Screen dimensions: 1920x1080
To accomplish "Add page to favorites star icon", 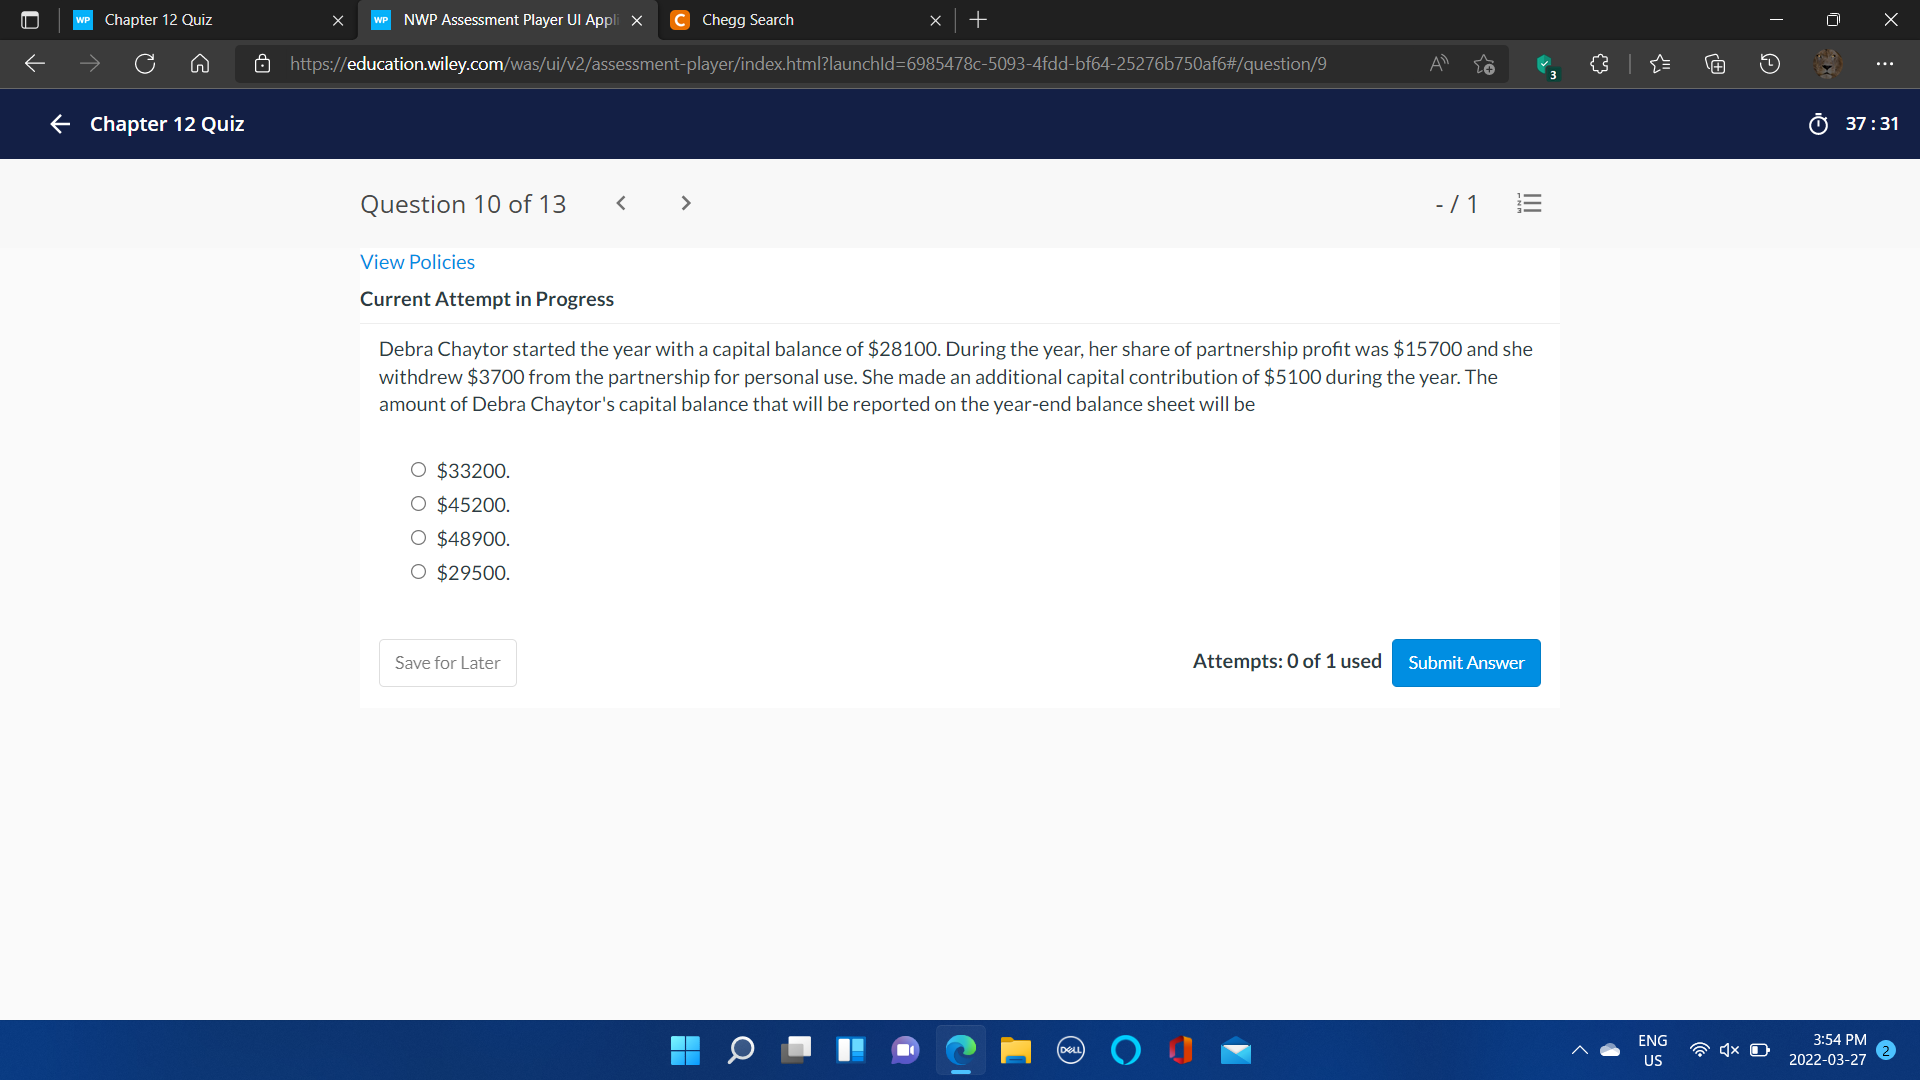I will (1484, 64).
